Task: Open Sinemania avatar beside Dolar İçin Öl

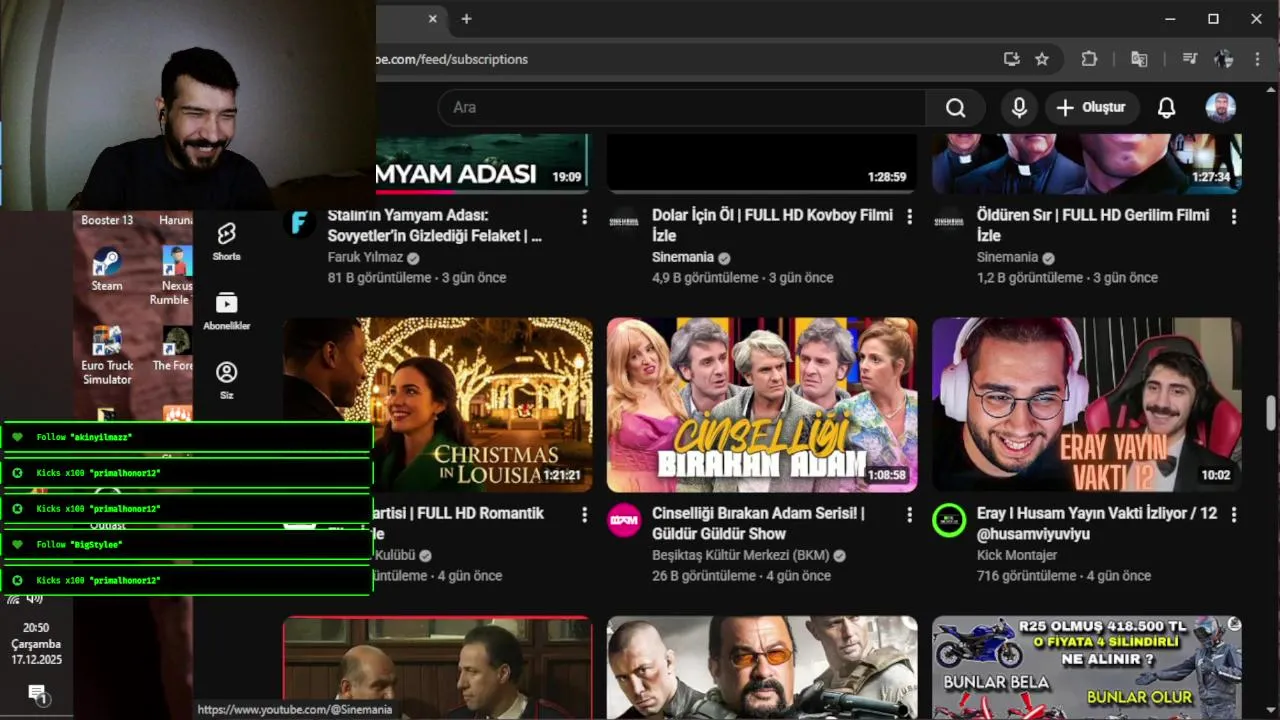Action: (x=624, y=222)
